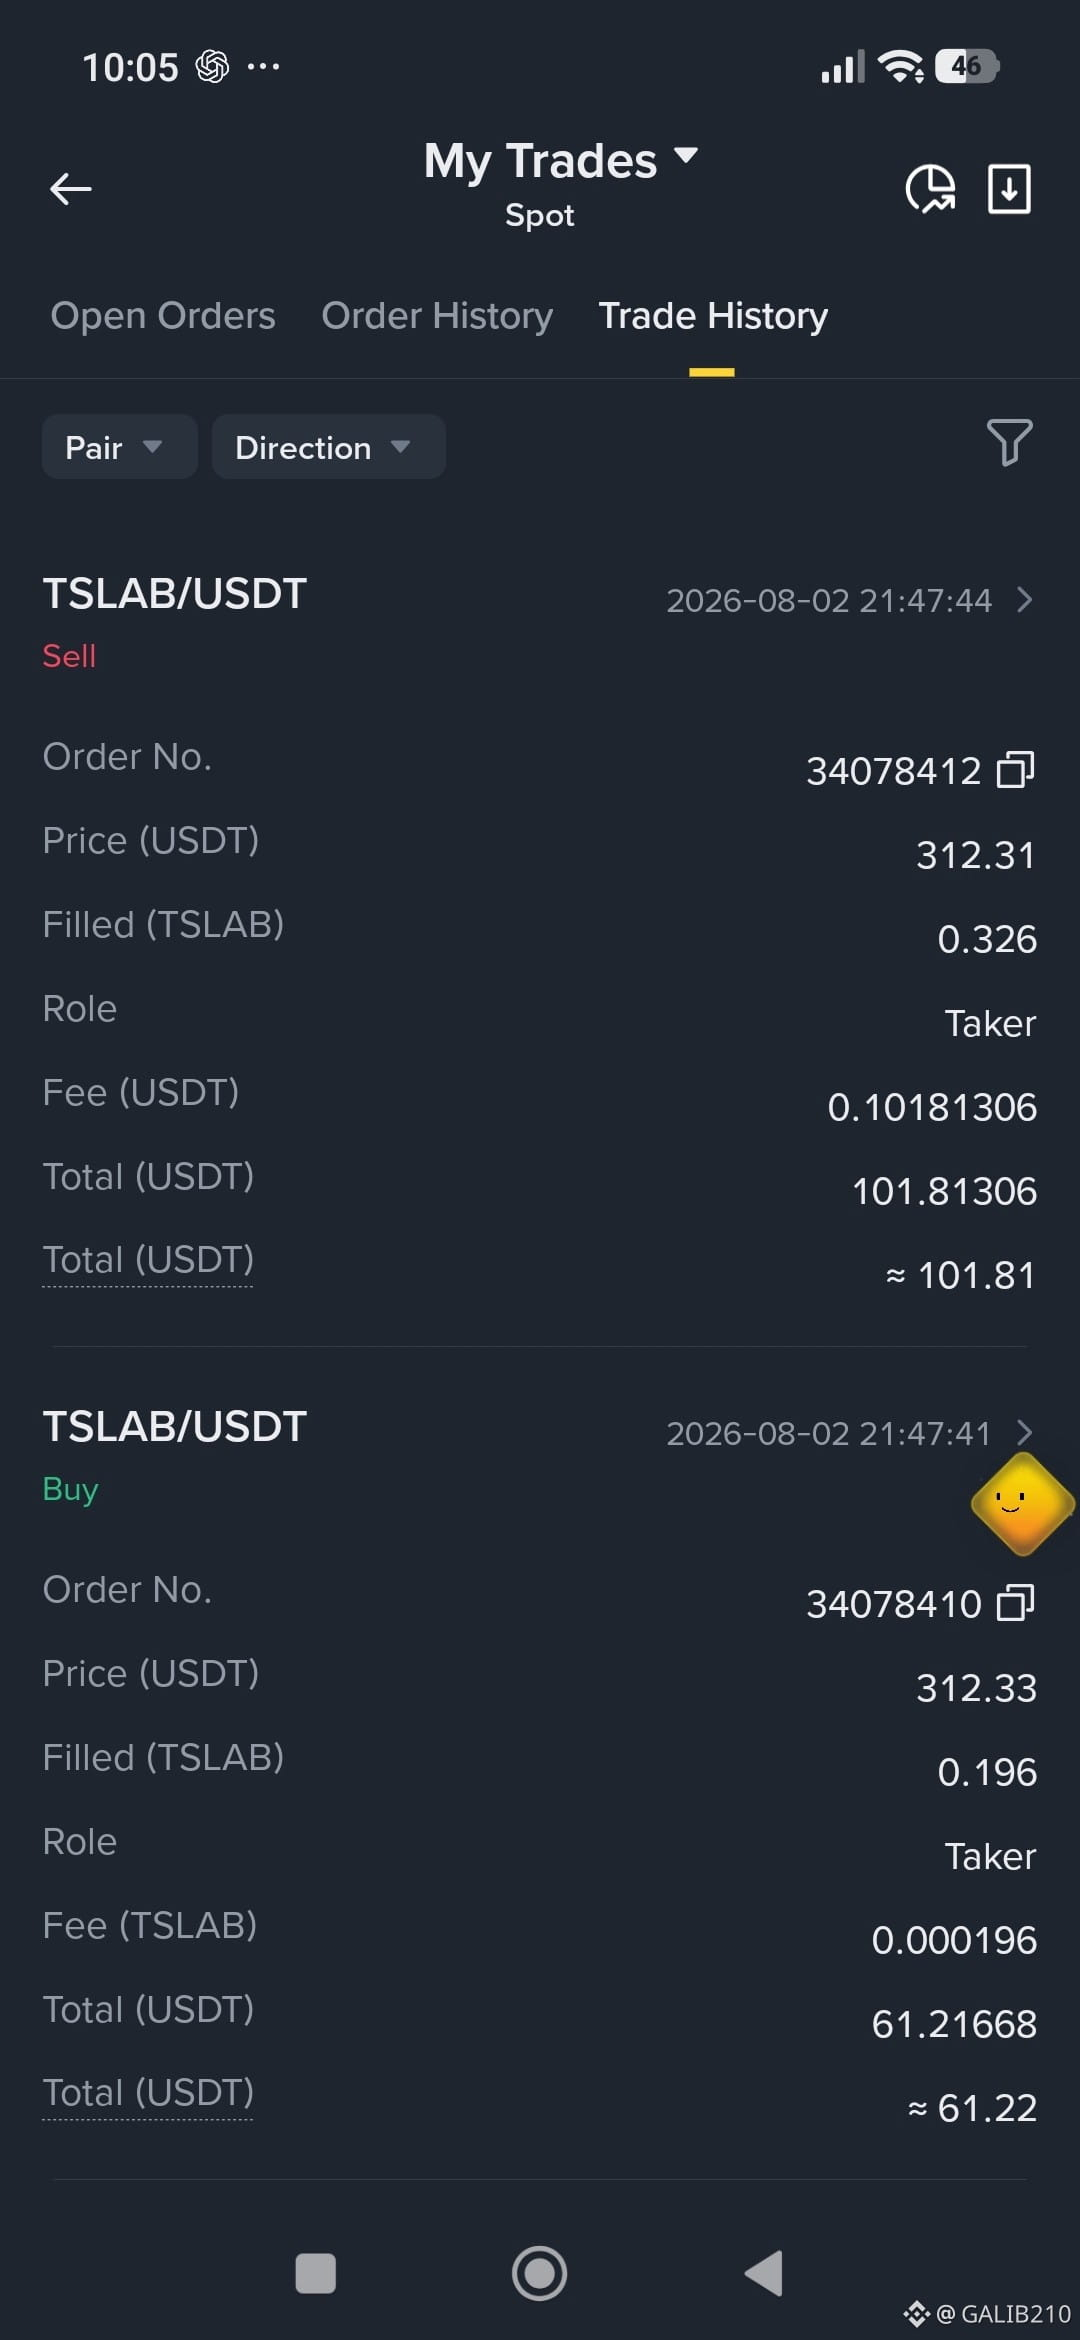Copy order number 34078410

(x=1015, y=1603)
